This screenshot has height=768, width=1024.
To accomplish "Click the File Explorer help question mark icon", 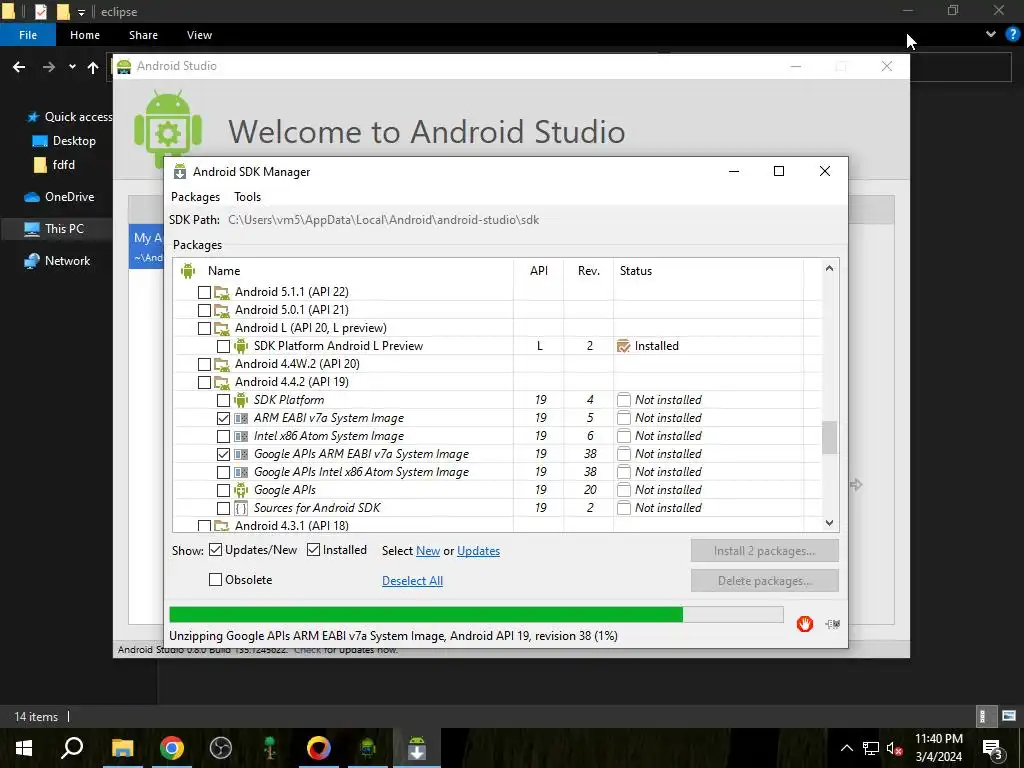I will (1013, 35).
